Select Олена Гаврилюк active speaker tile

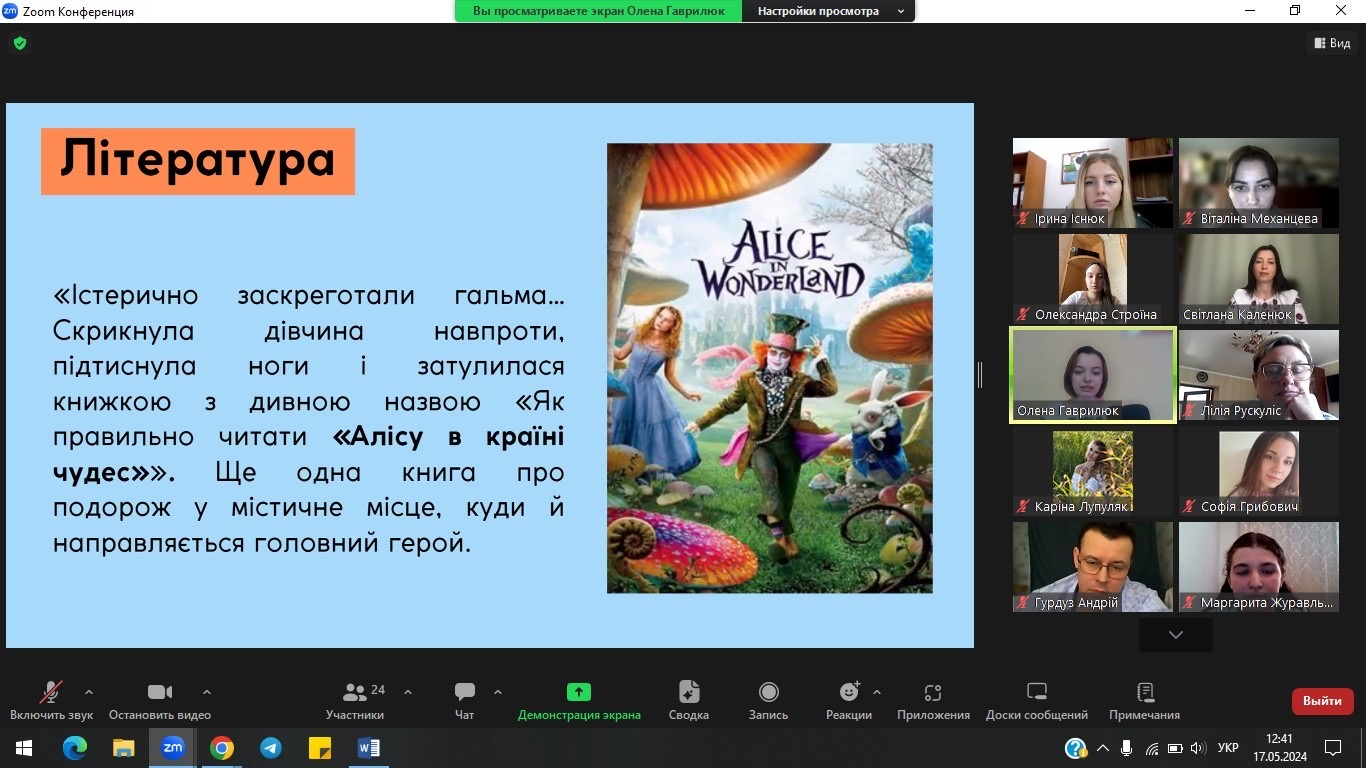(1093, 375)
